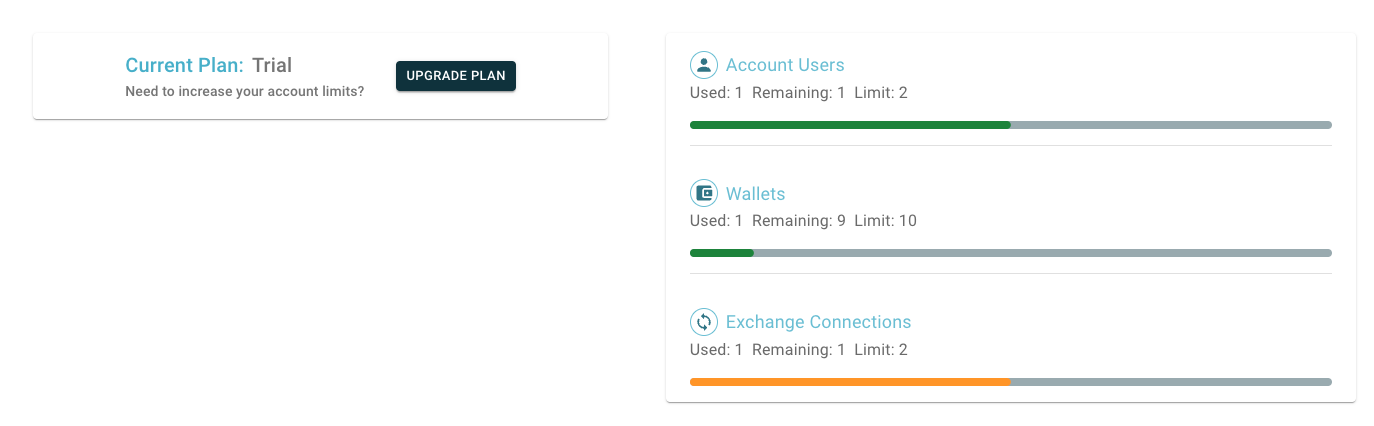The image size is (1374, 426).
Task: Click the Account Users person icon
Action: point(704,65)
